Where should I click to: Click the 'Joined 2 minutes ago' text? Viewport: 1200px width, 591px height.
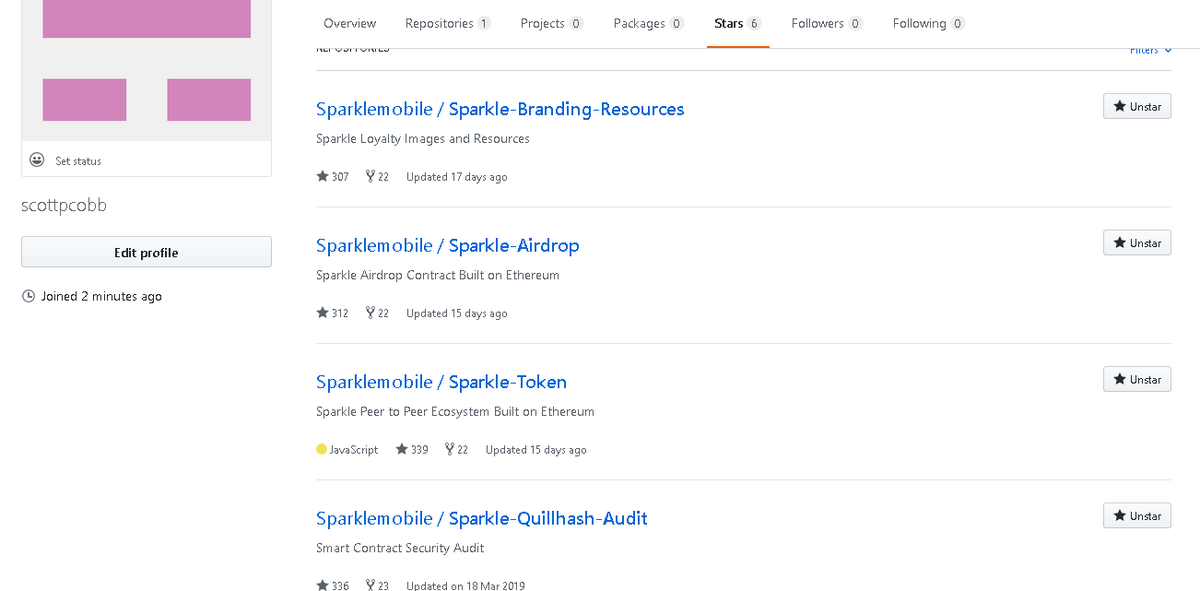click(x=101, y=297)
